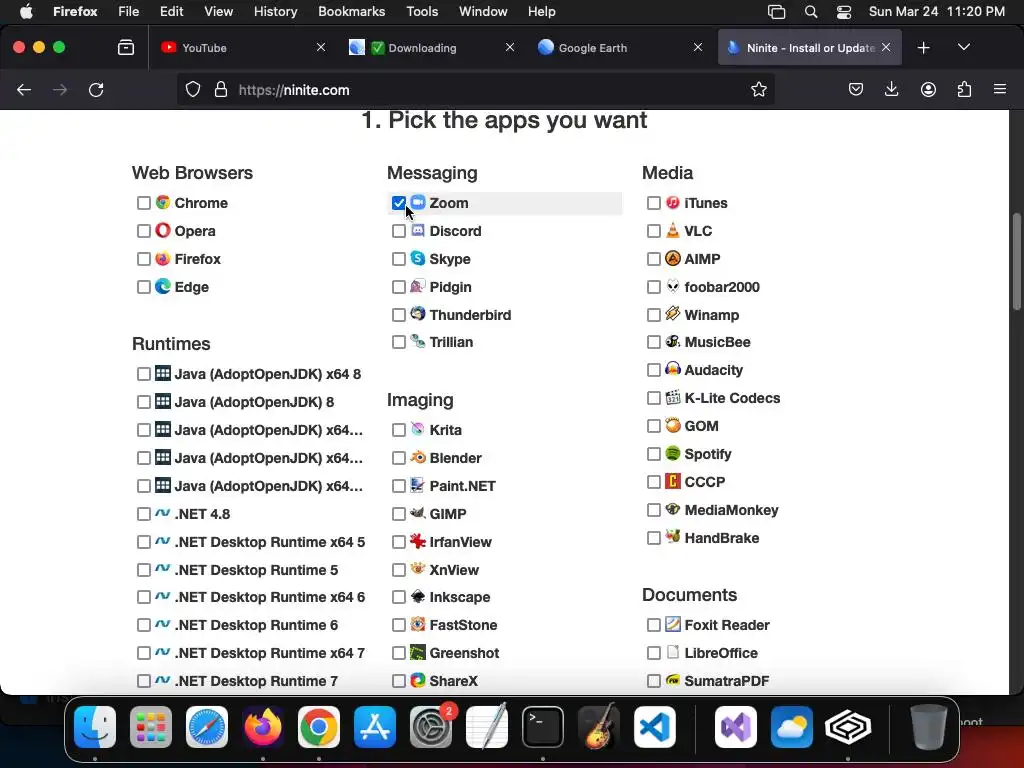
Task: Open Terminal from the Dock
Action: [543, 727]
